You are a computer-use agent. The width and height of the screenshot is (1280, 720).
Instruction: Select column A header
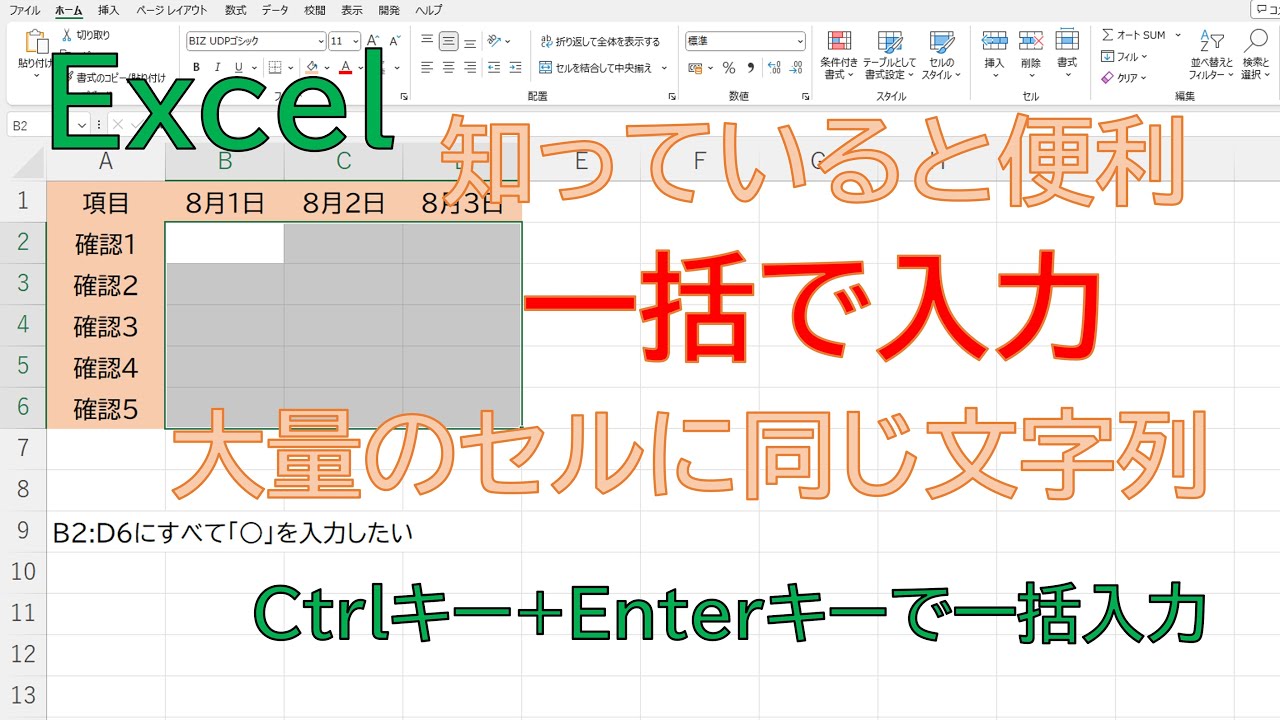pos(106,161)
